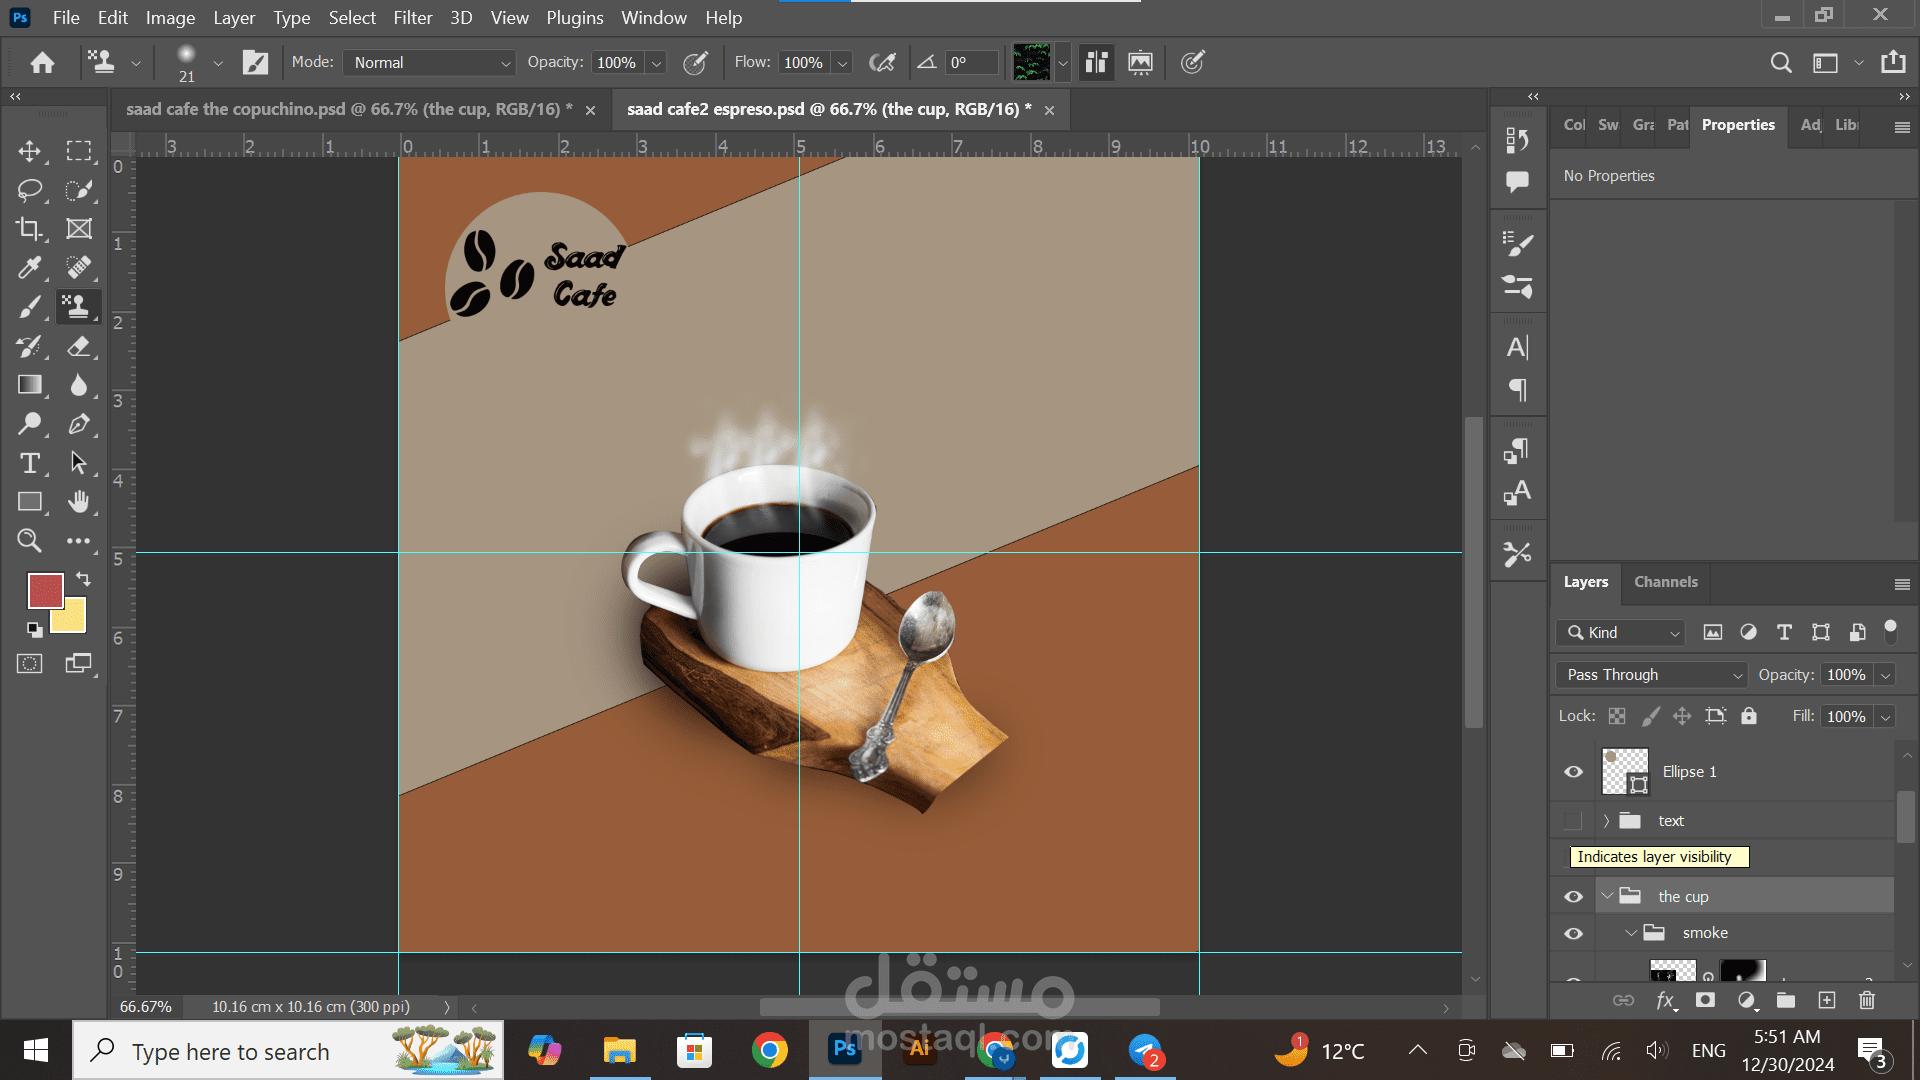The width and height of the screenshot is (1920, 1080).
Task: Open the brush Mode dropdown
Action: click(x=429, y=62)
